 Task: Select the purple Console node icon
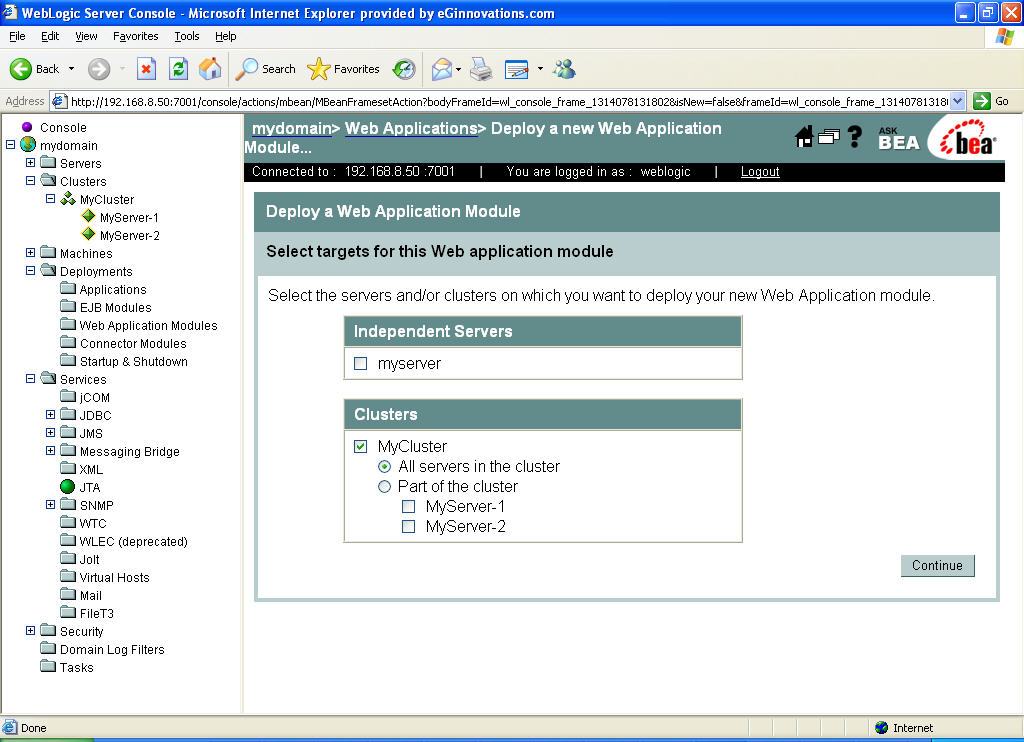tap(27, 127)
